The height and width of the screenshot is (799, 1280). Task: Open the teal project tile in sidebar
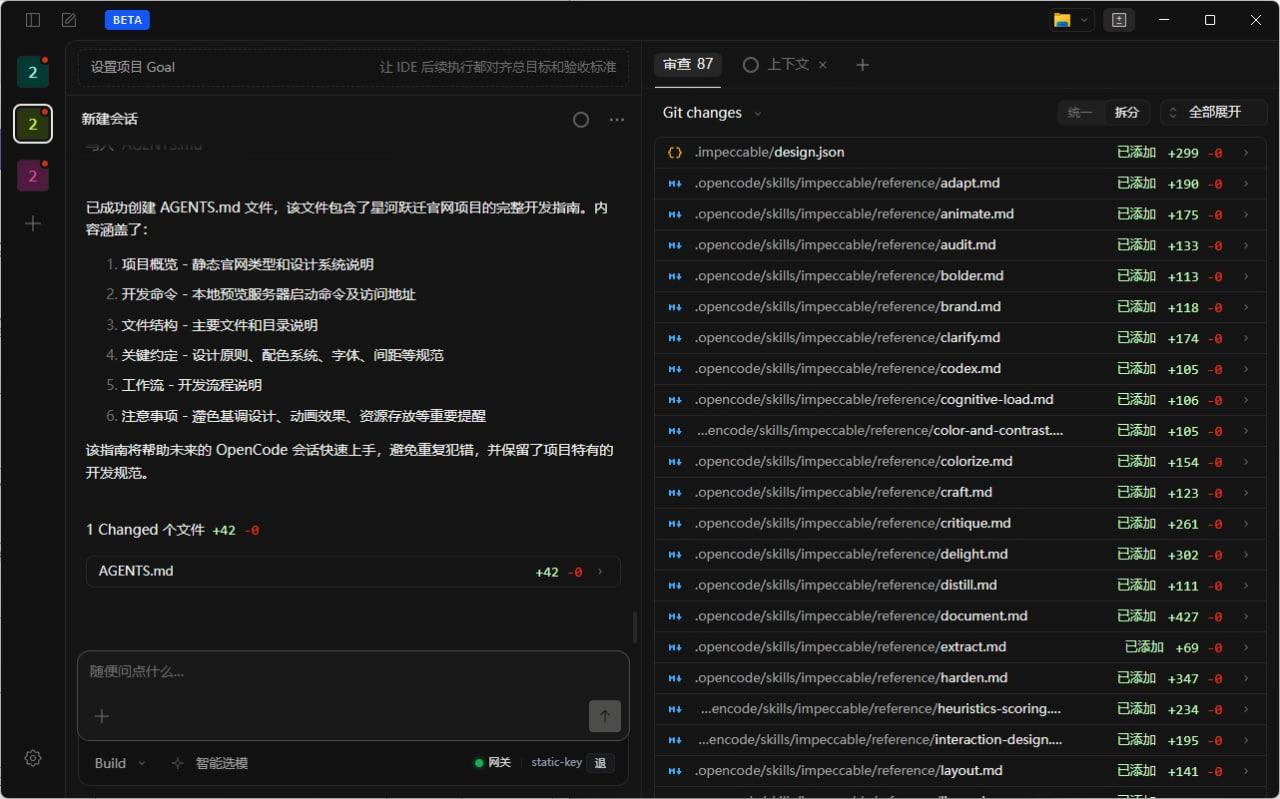(x=33, y=72)
